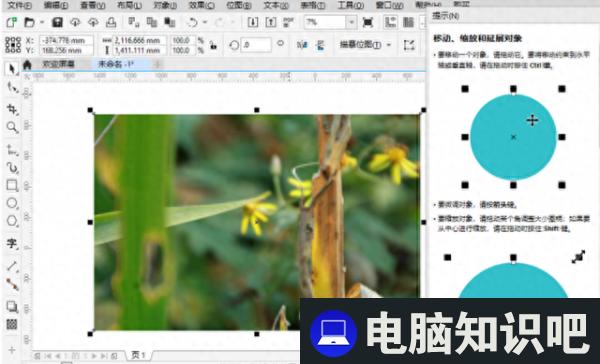Open the 工具 menu
This screenshot has width=600, height=364.
(x=350, y=5)
